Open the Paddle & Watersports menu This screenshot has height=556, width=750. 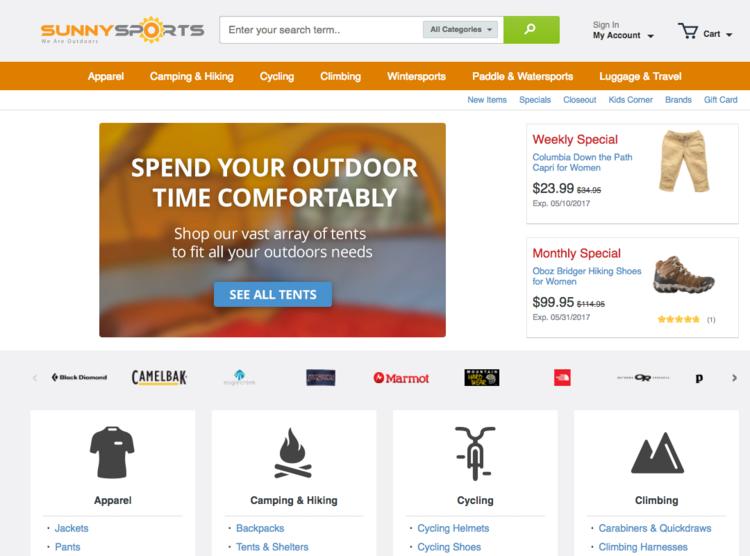pos(522,77)
